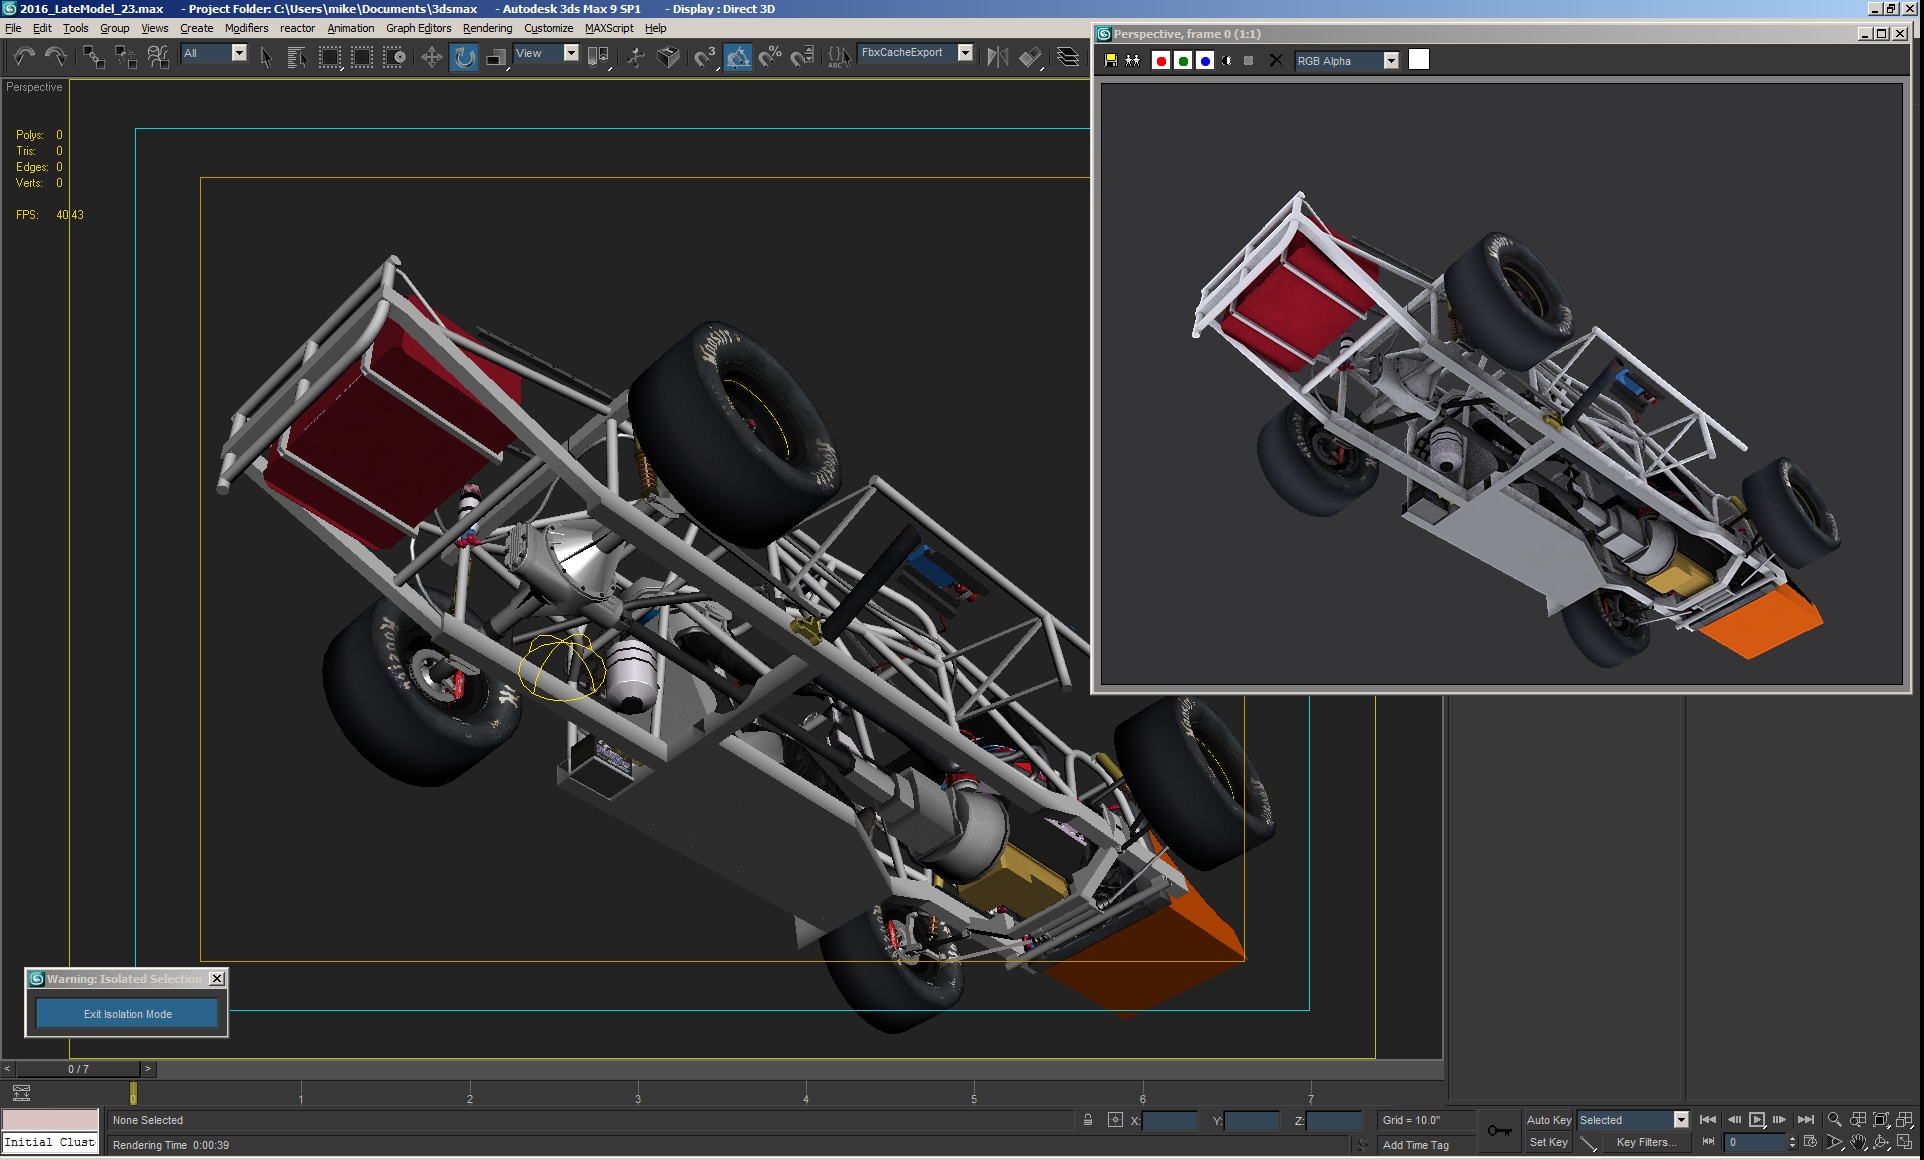
Task: Clear the rendered frame with X icon
Action: point(1275,61)
